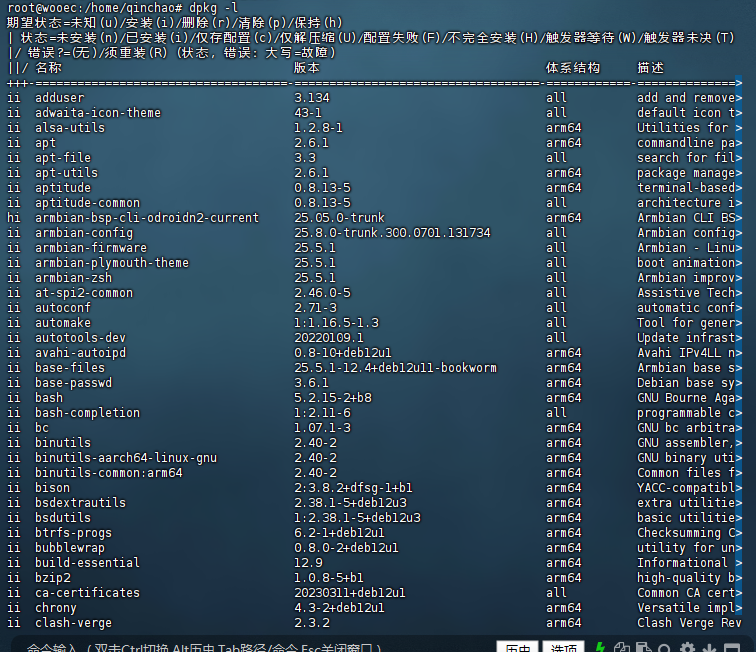Image resolution: width=756 pixels, height=652 pixels.
Task: Select package name apt-file
Action: pyautogui.click(x=63, y=158)
